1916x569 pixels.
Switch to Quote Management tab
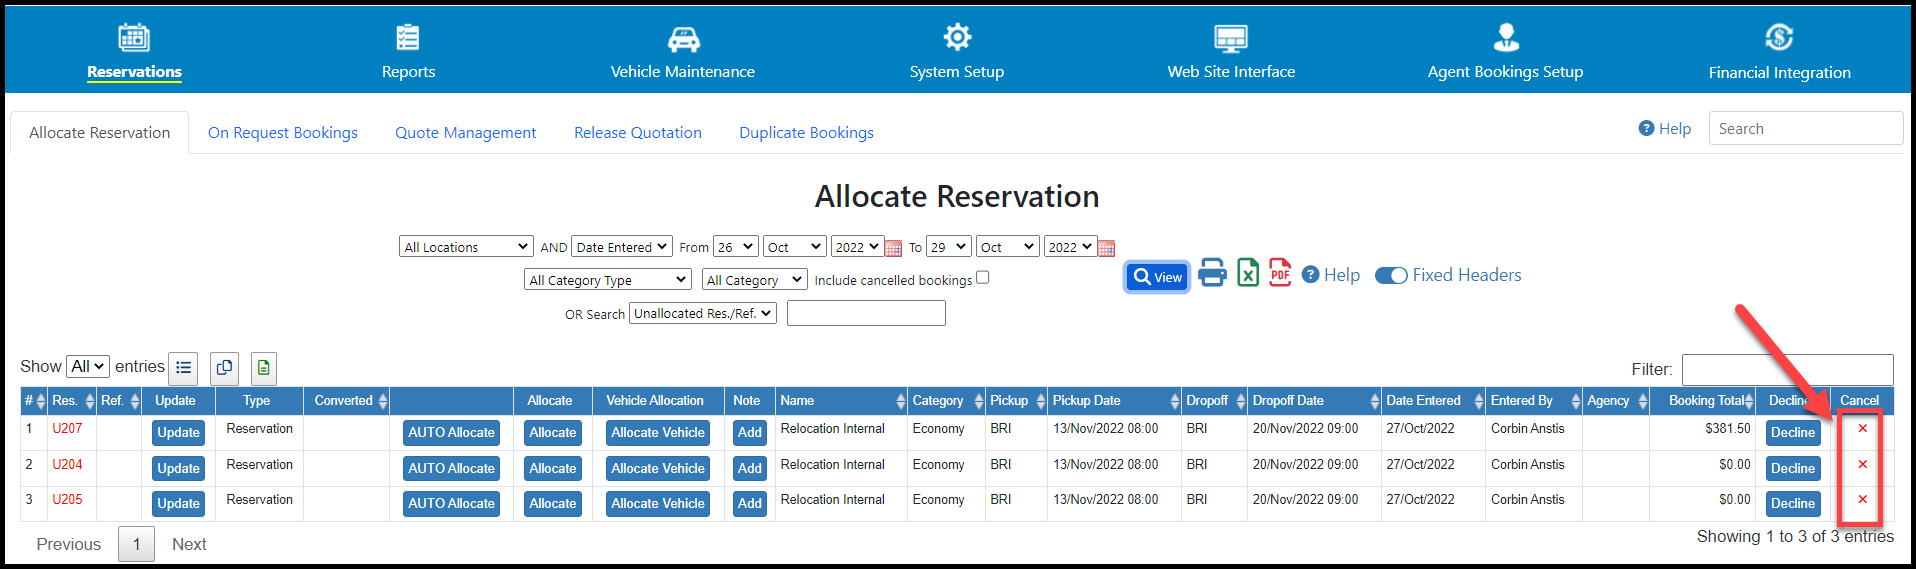pyautogui.click(x=465, y=132)
